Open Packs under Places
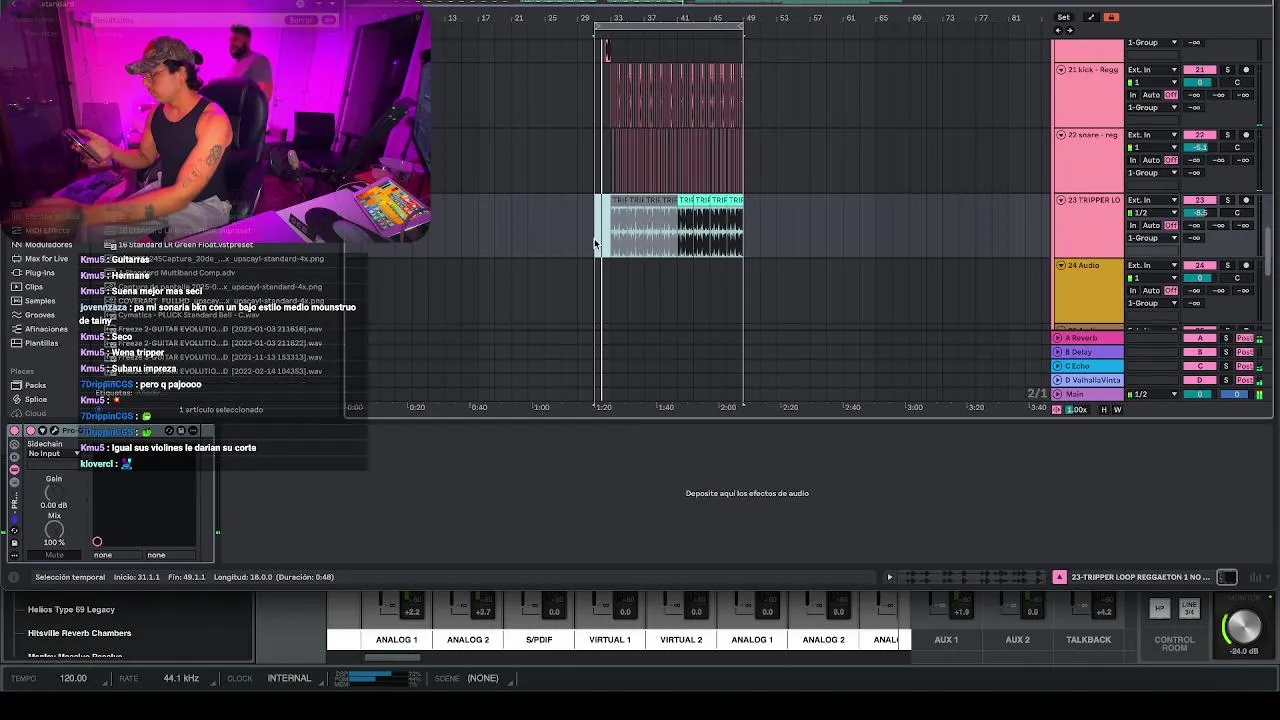Viewport: 1280px width, 720px height. 29,385
